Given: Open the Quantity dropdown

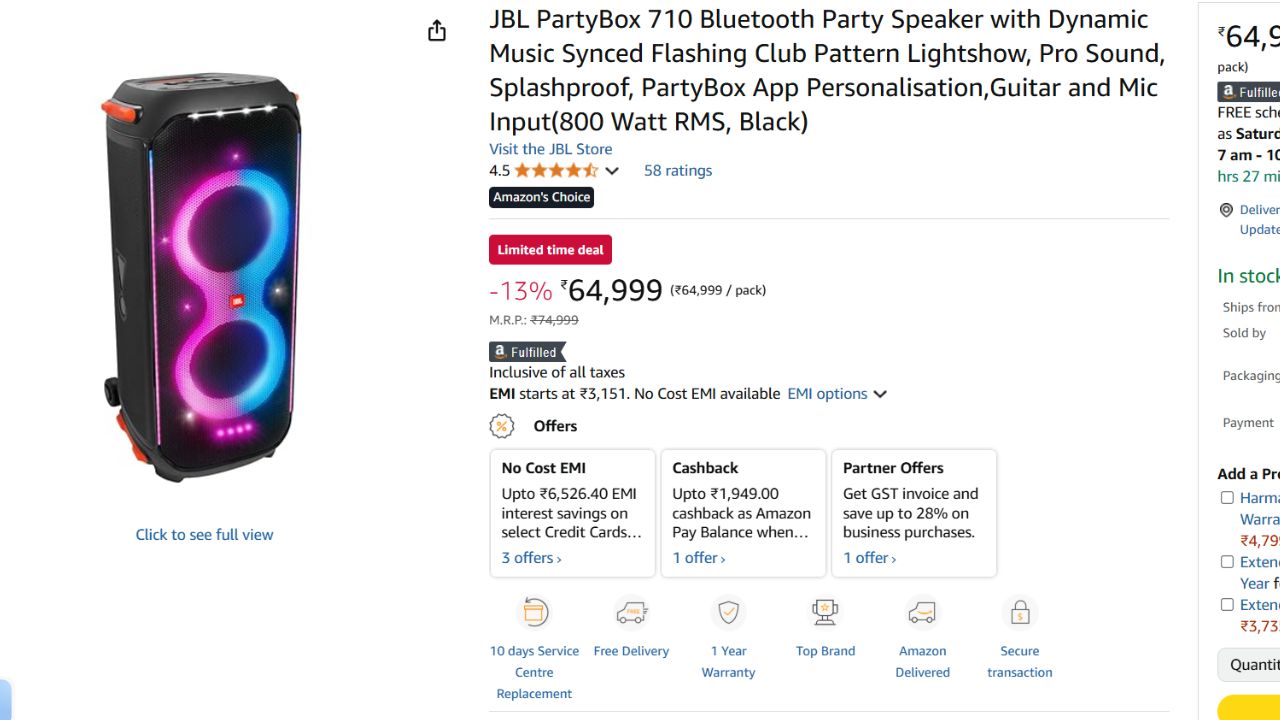Looking at the screenshot, I should [1249, 665].
